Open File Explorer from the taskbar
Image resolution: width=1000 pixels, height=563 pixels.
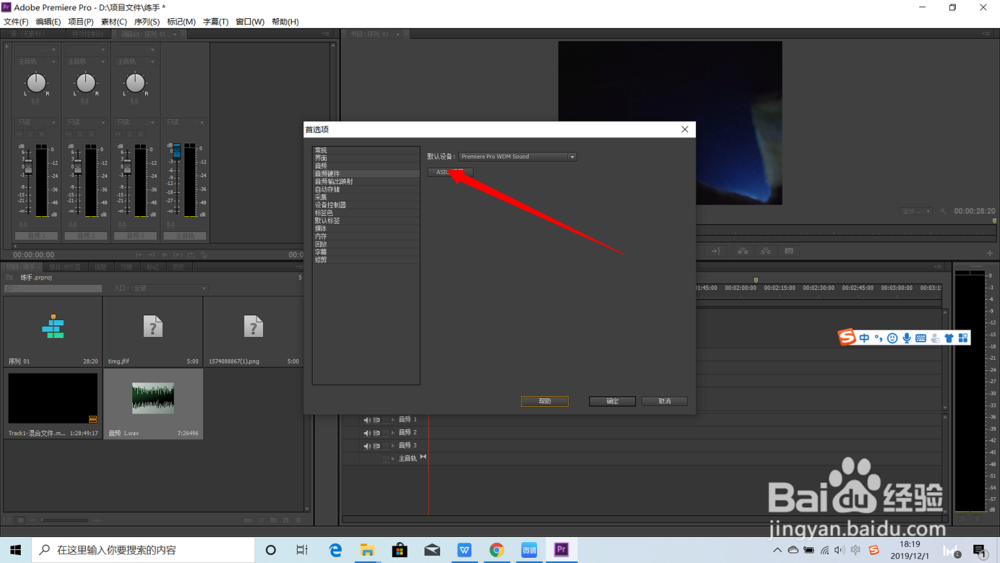367,550
